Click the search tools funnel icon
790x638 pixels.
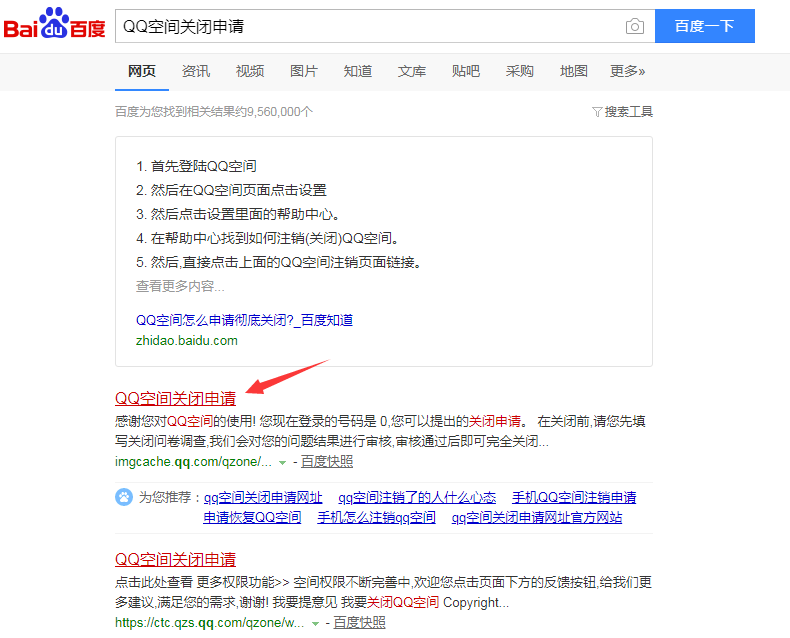pyautogui.click(x=597, y=112)
